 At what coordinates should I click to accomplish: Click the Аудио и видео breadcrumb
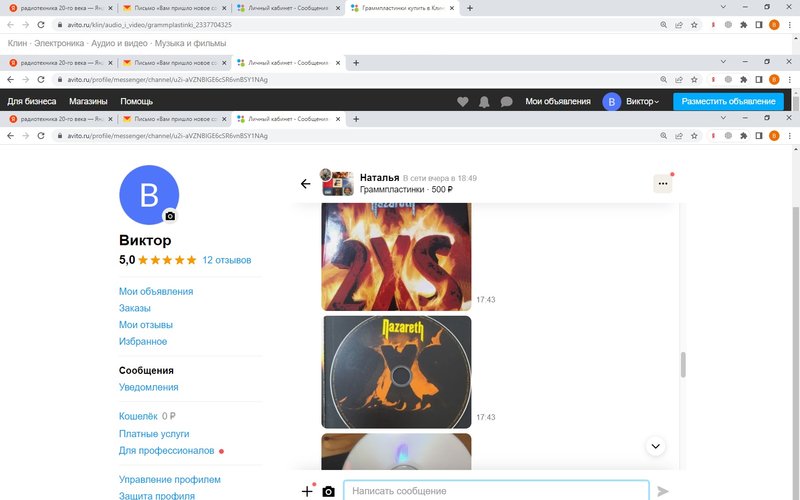click(119, 43)
